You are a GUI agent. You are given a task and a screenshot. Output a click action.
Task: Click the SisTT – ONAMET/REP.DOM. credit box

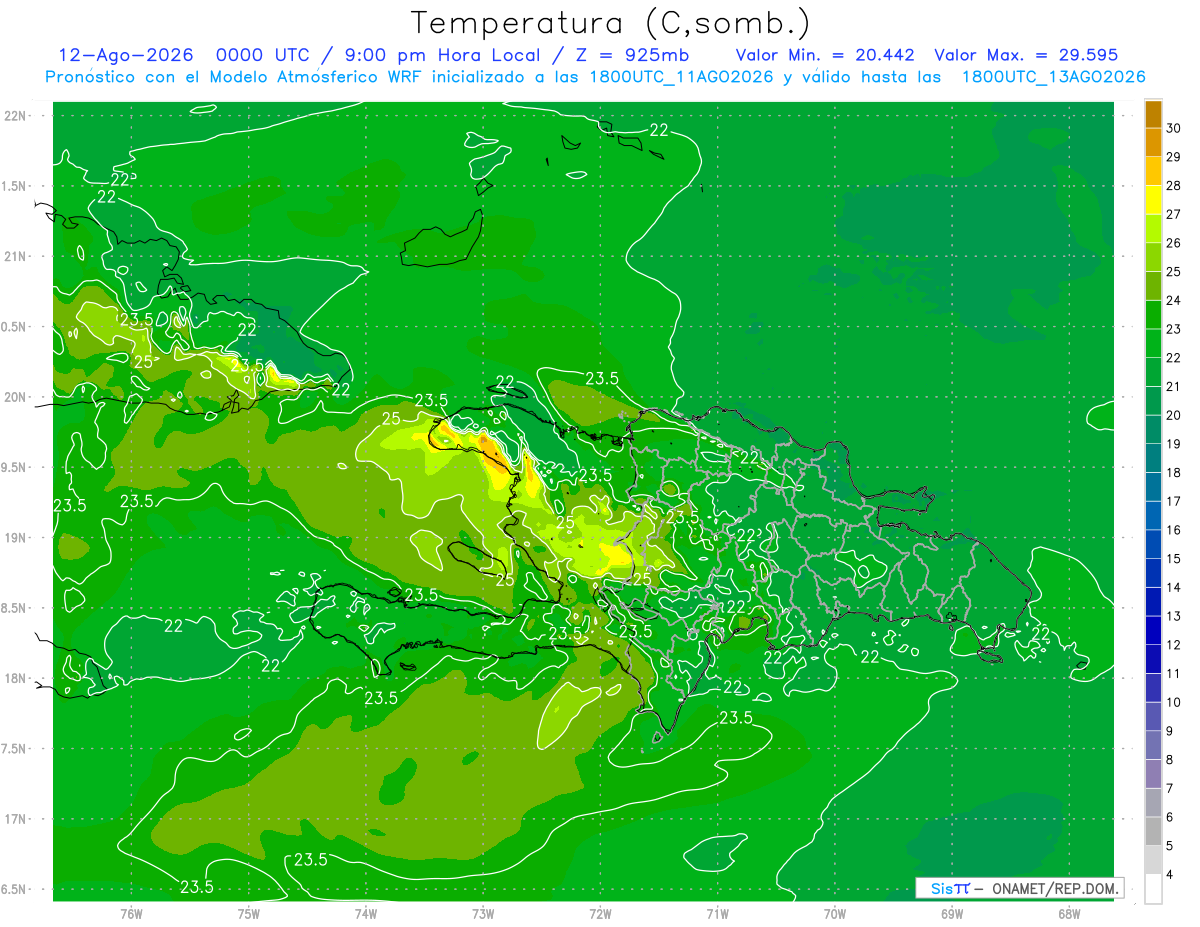point(1019,888)
